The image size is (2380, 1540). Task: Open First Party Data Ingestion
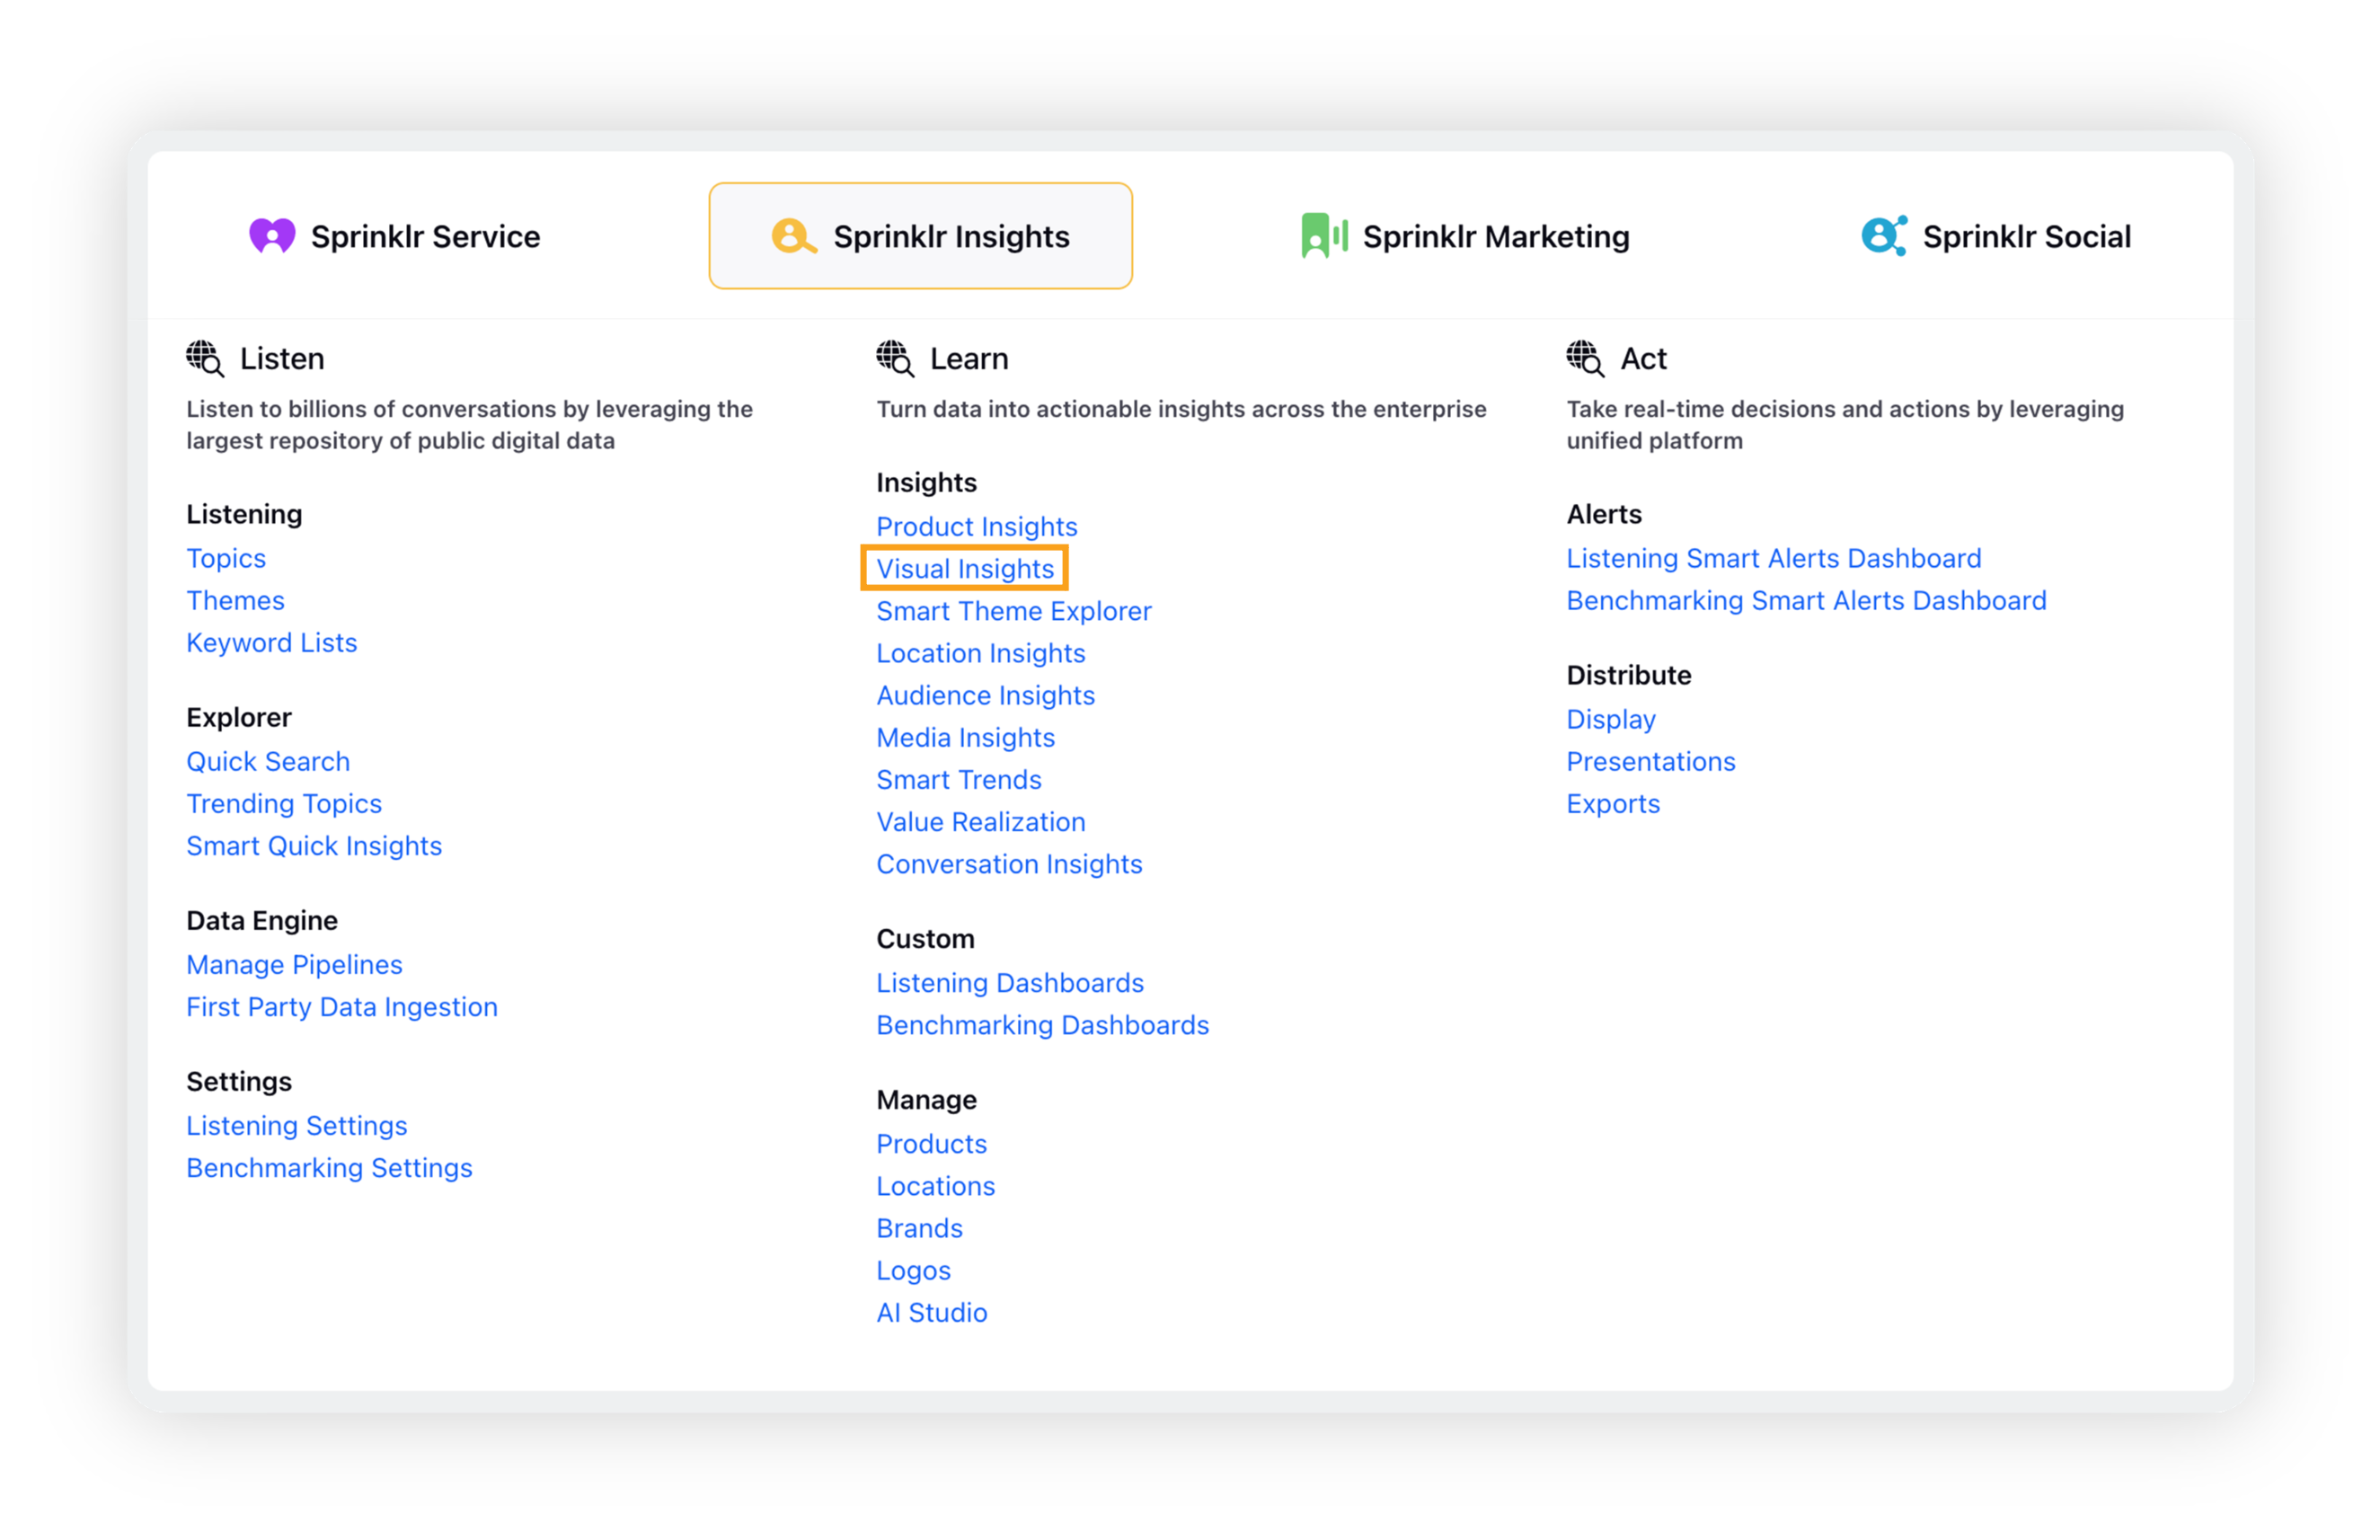[x=342, y=1006]
